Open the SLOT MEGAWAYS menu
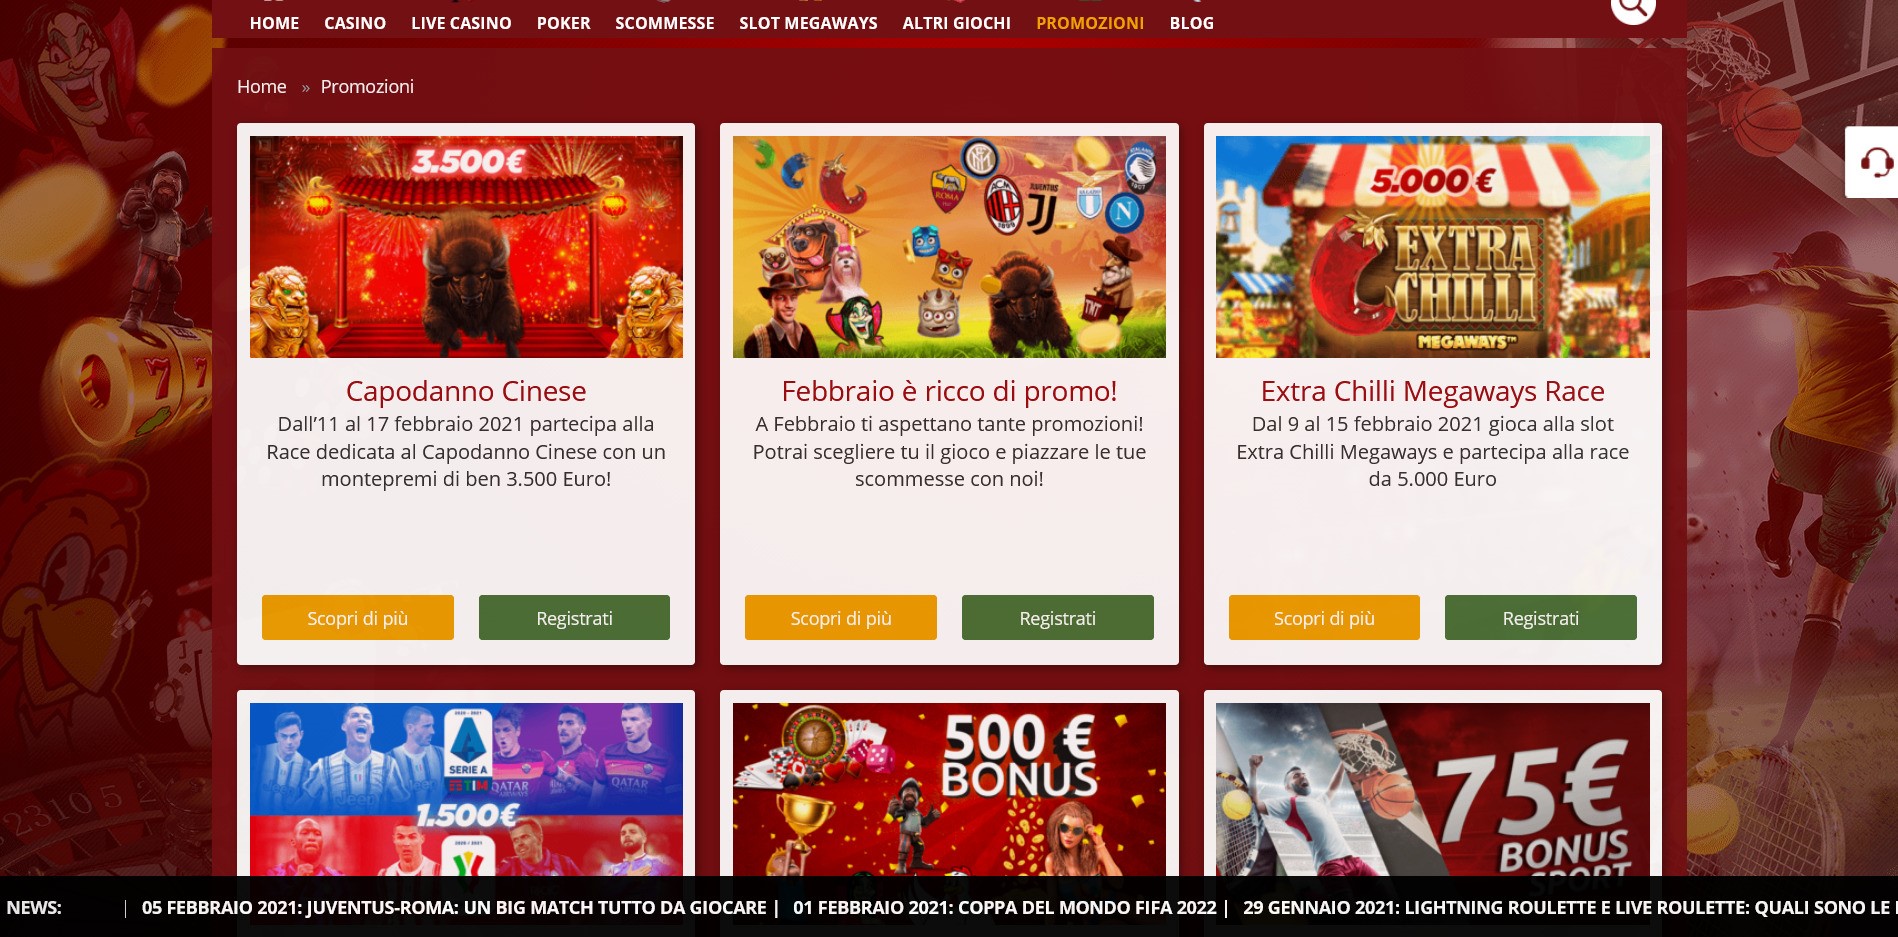The image size is (1898, 937). point(808,23)
